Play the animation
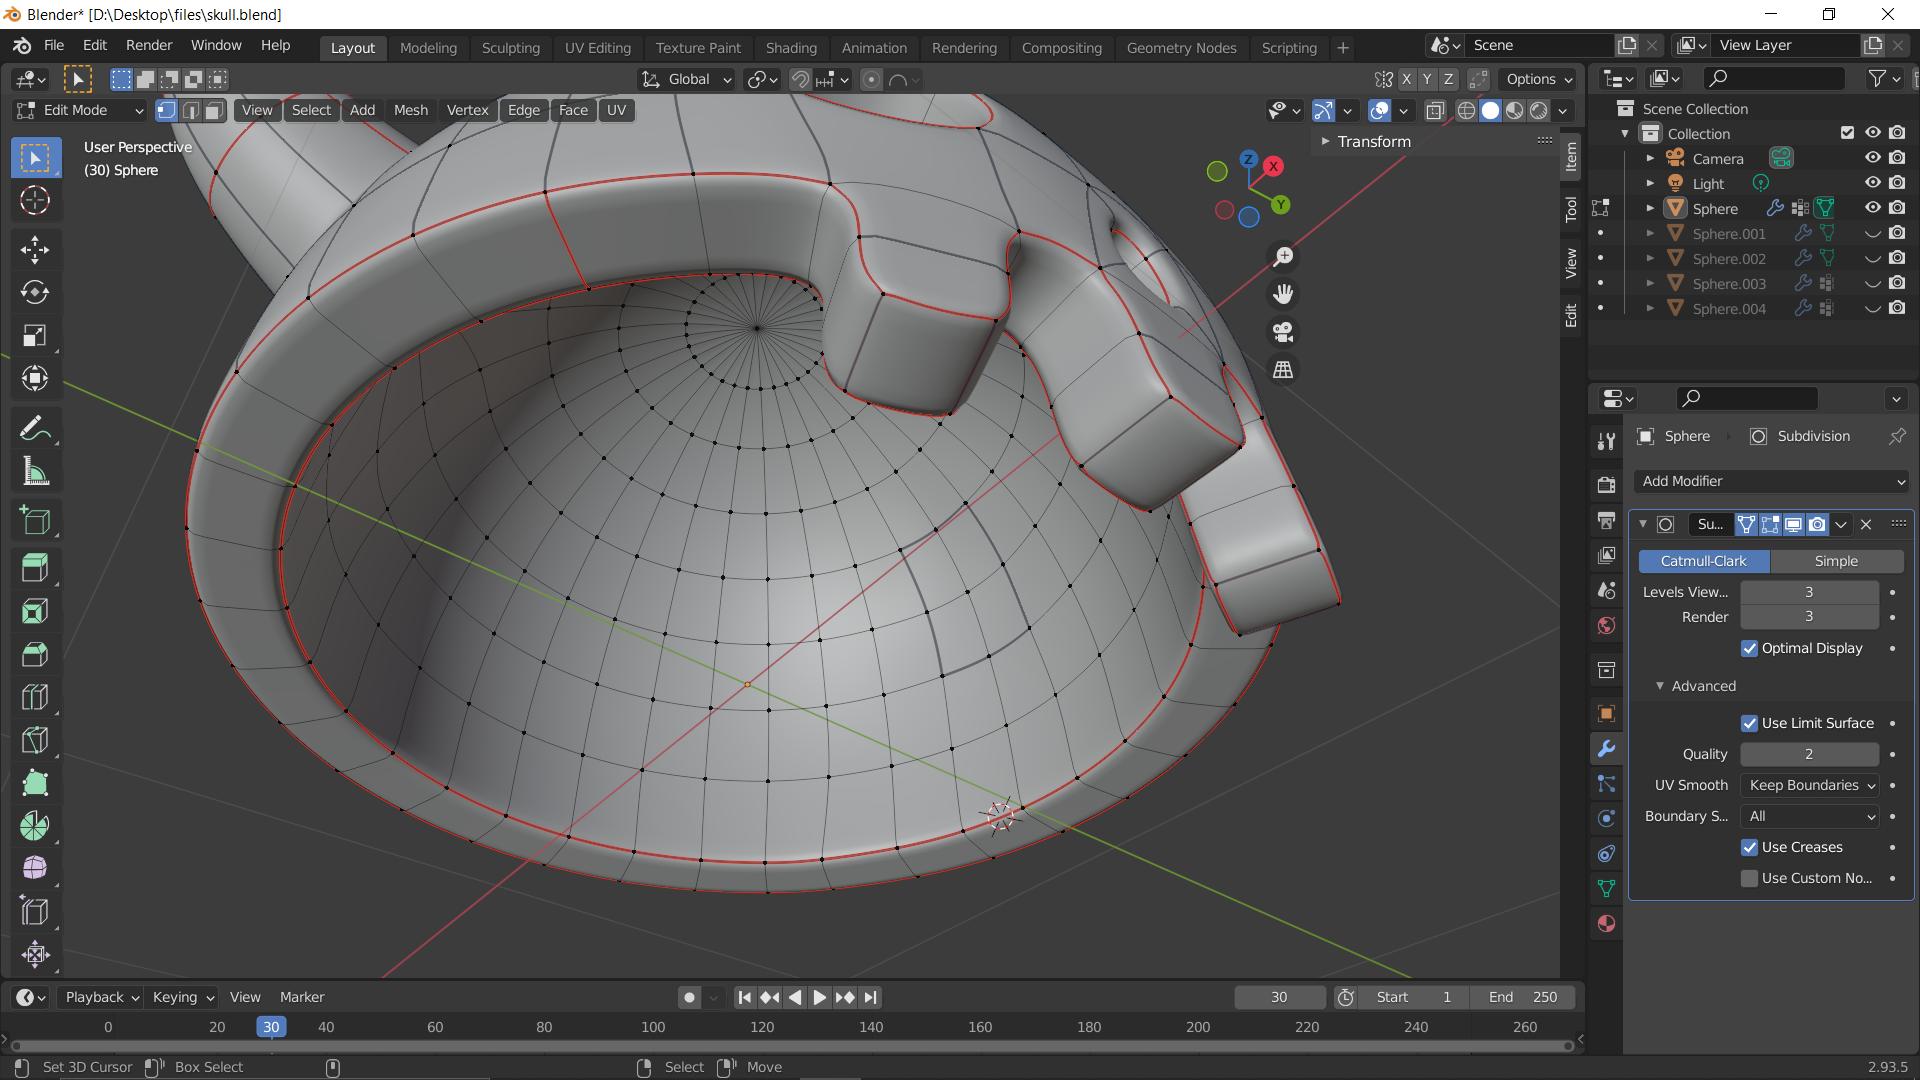The height and width of the screenshot is (1080, 1920). [x=819, y=997]
